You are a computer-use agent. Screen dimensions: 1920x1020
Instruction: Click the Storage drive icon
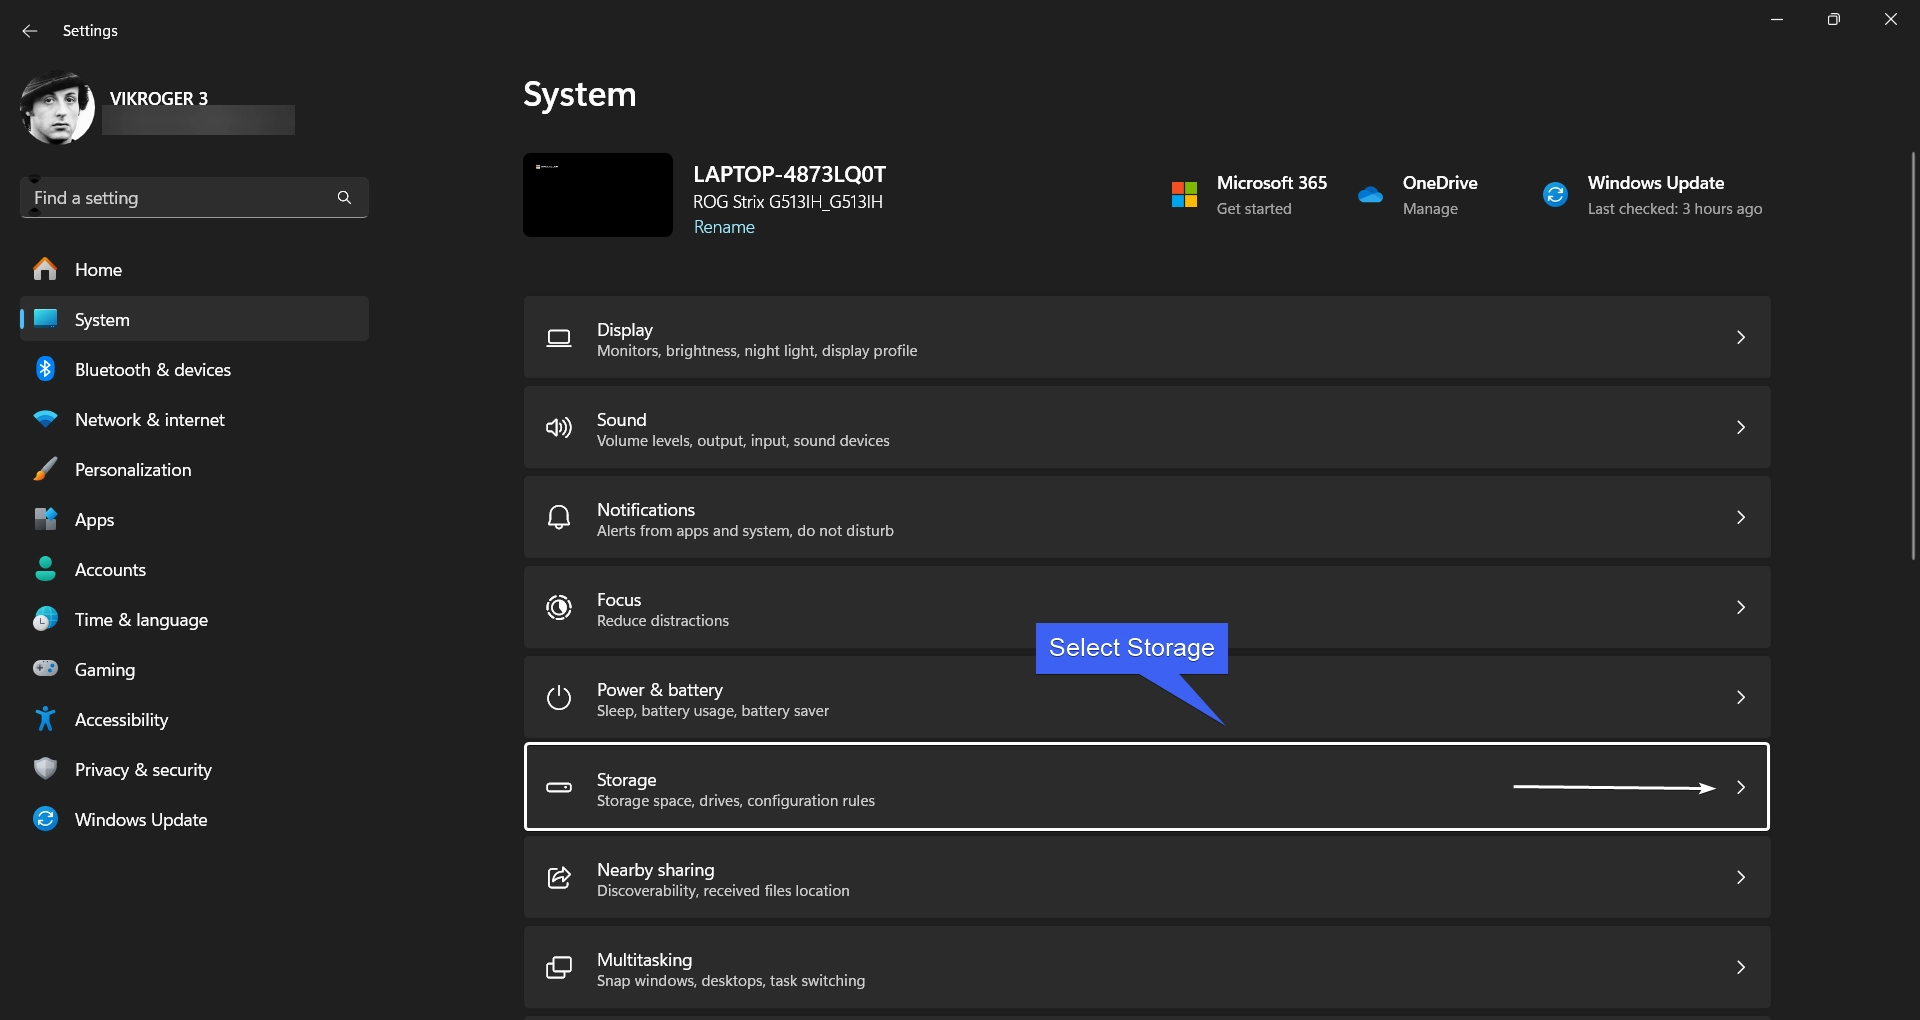(x=559, y=787)
